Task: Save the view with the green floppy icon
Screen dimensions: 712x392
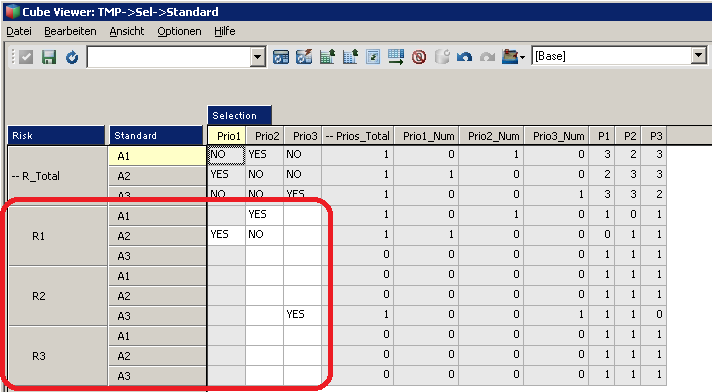Action: [x=49, y=57]
